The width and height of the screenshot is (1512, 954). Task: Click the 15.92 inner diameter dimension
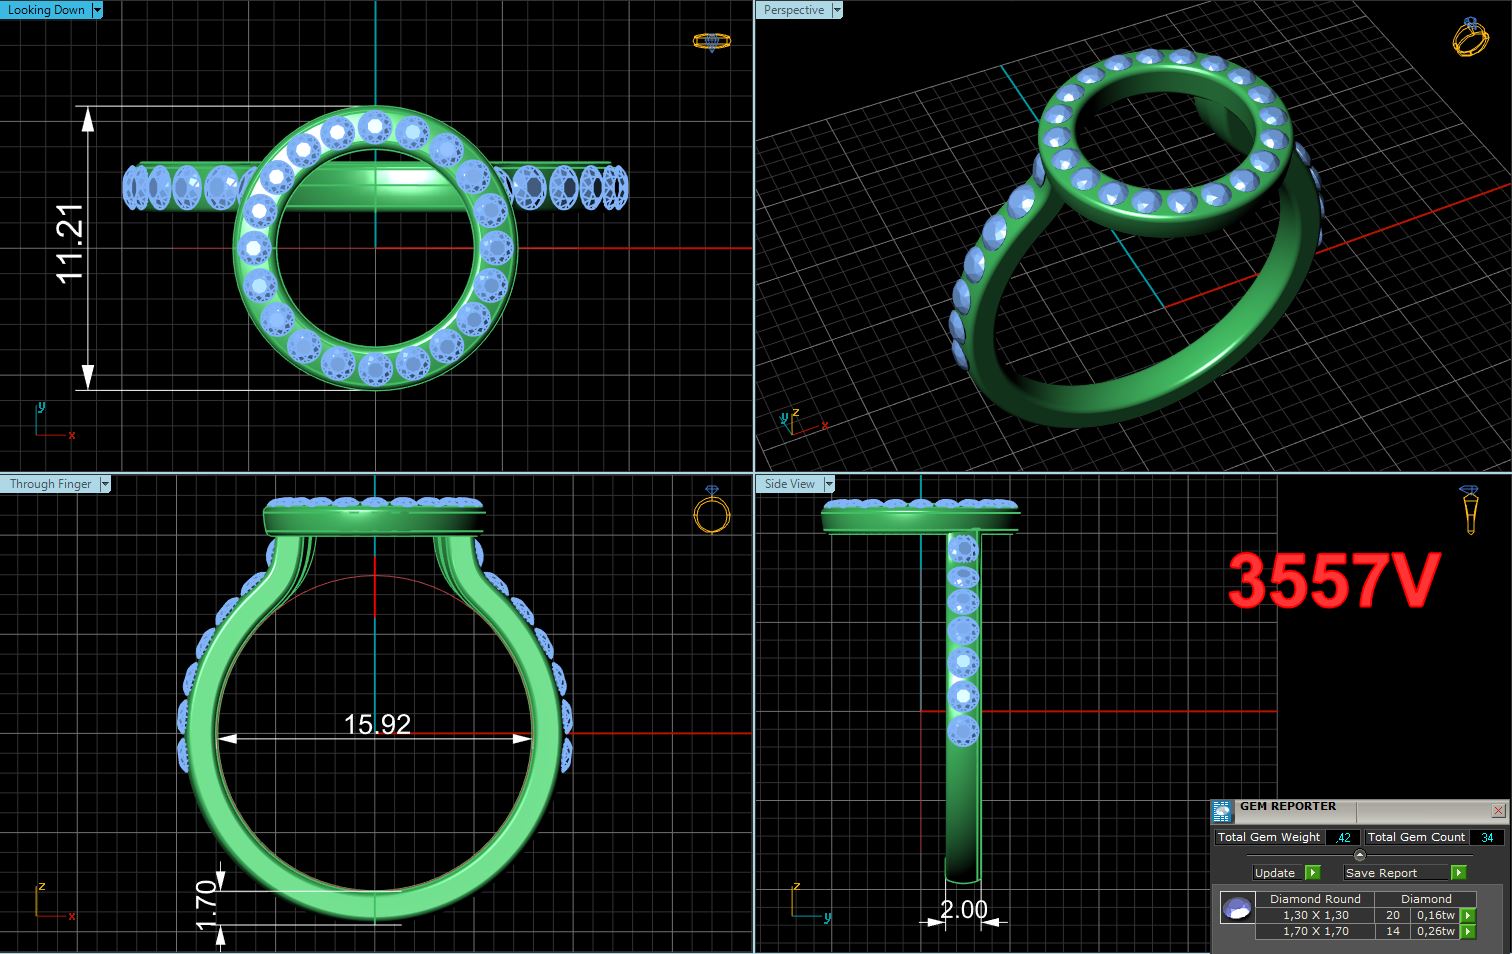(x=377, y=724)
